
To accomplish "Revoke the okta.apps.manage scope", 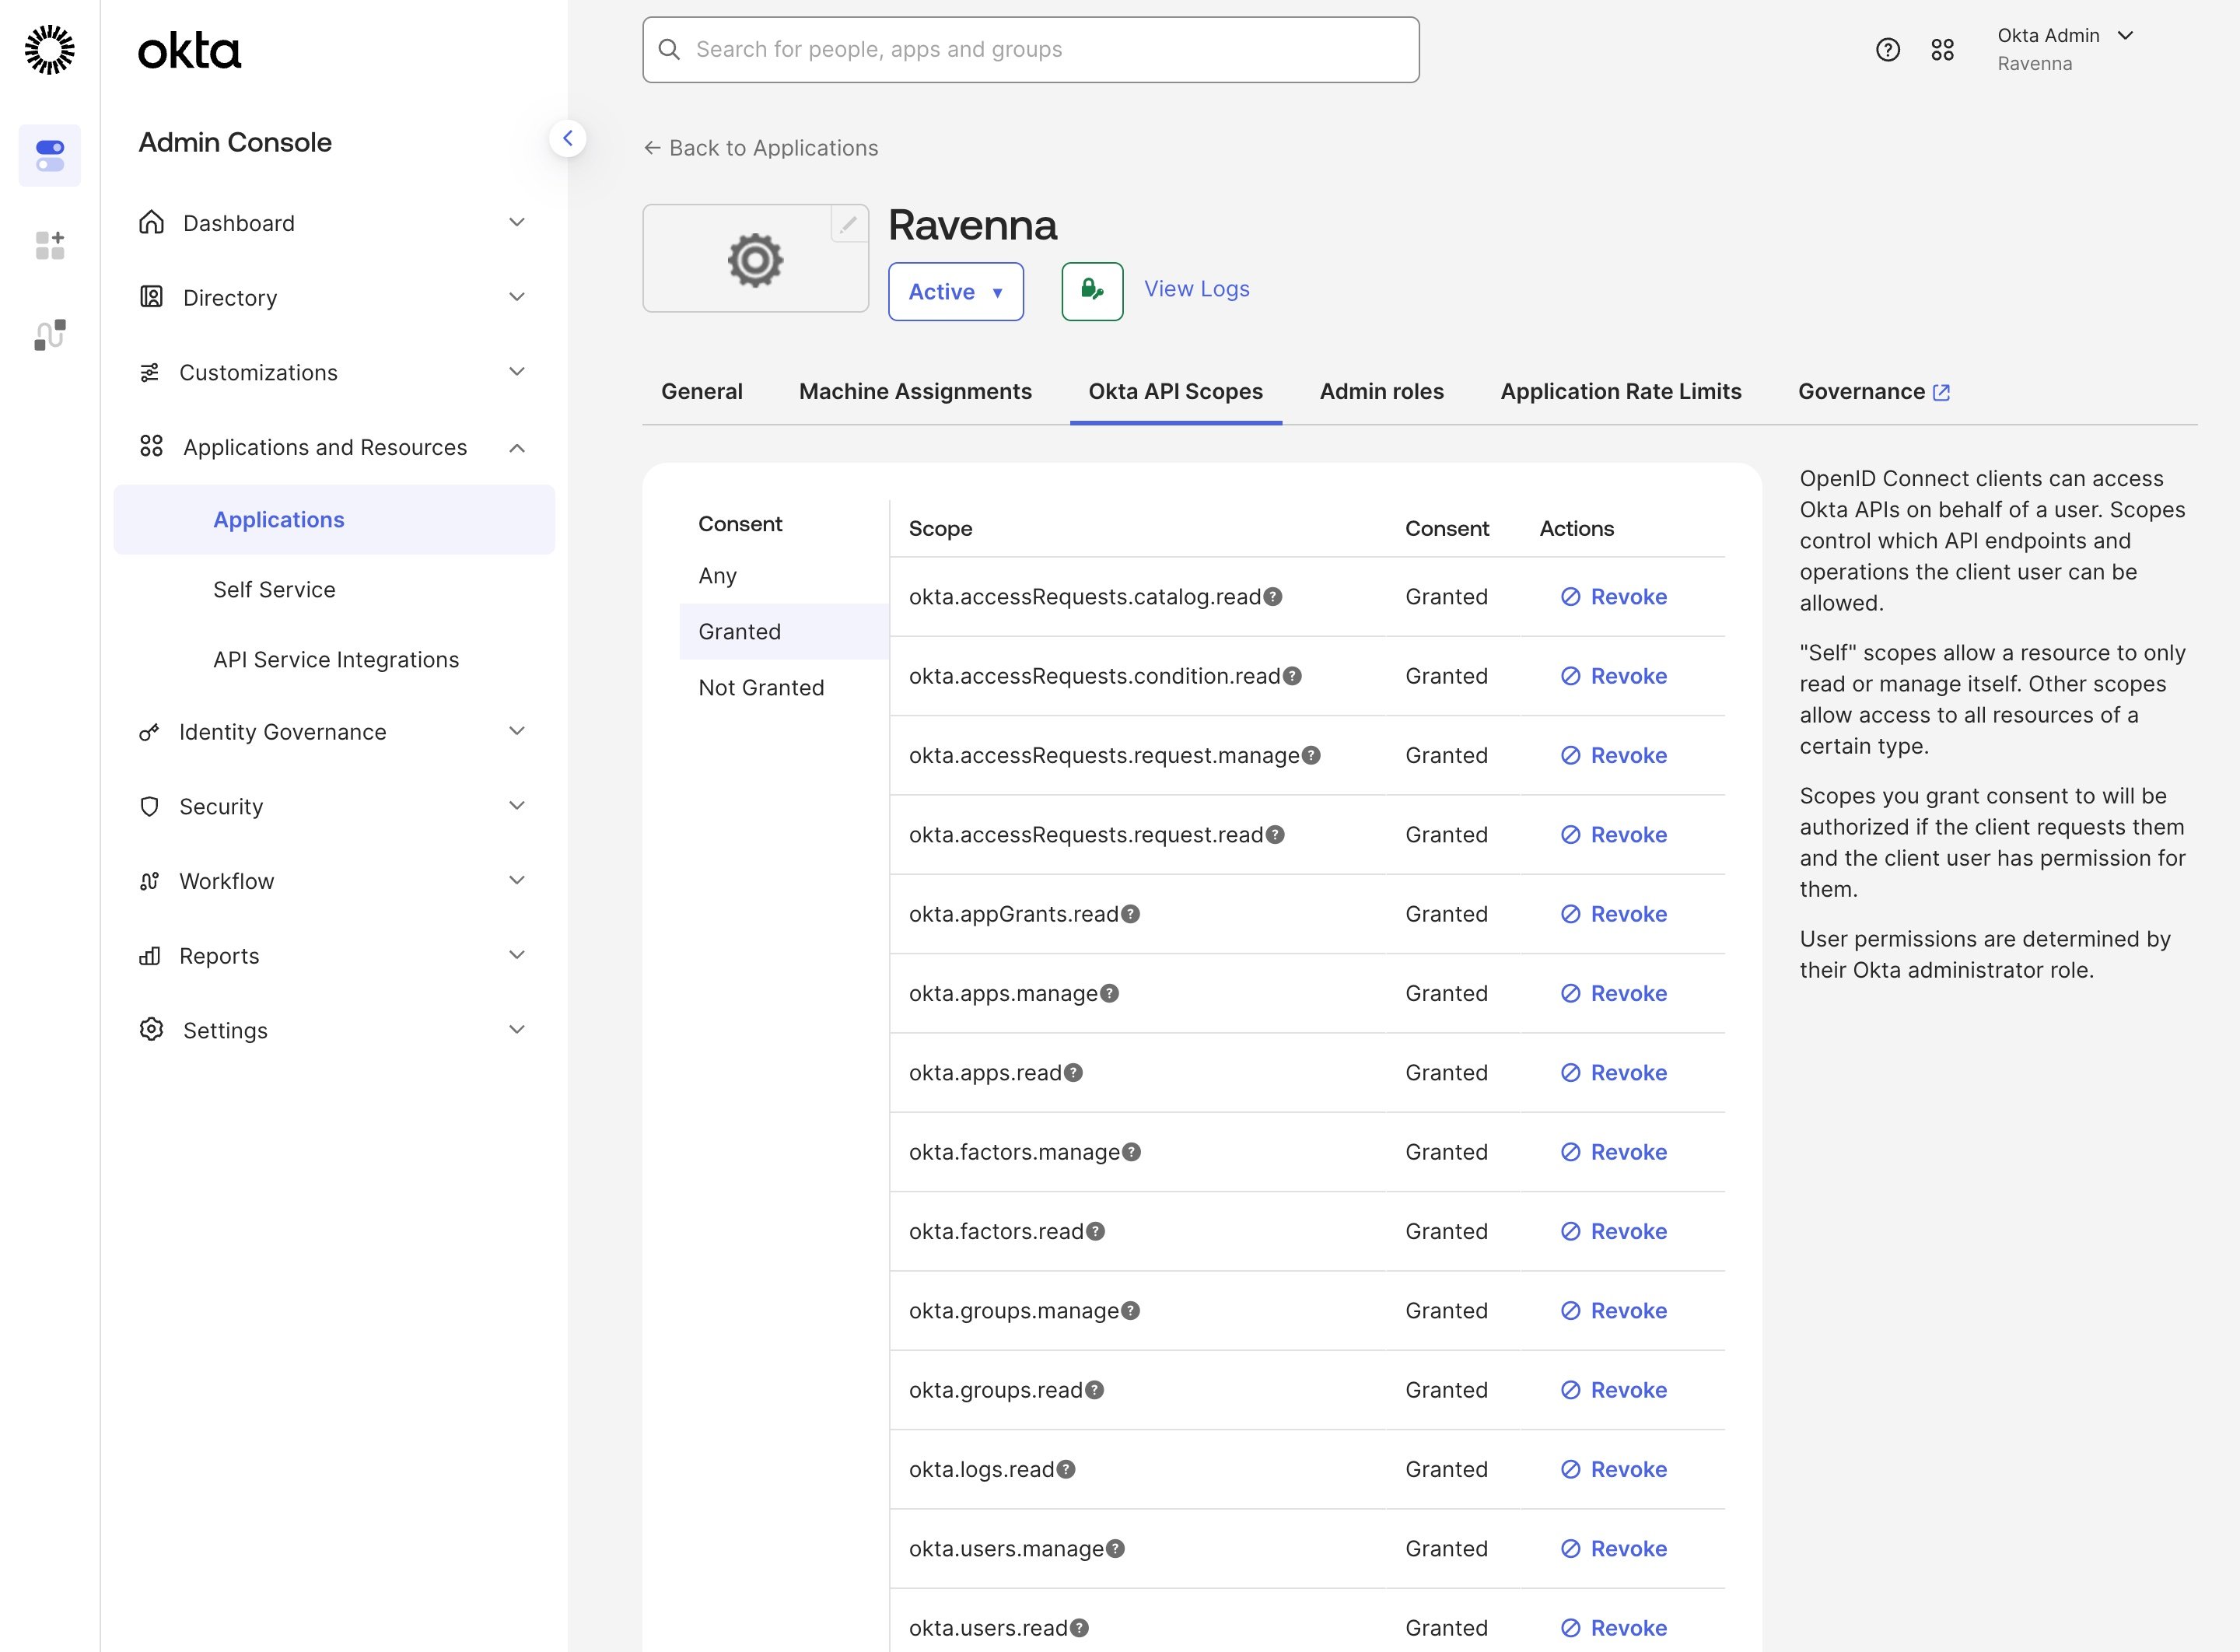I will pos(1614,993).
